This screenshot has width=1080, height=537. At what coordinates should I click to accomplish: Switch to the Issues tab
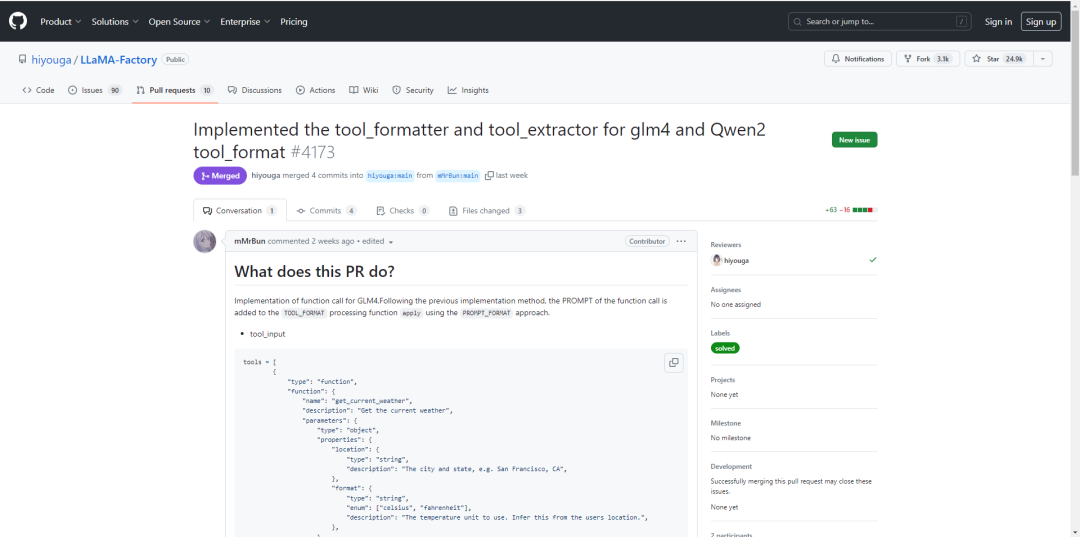click(x=95, y=90)
